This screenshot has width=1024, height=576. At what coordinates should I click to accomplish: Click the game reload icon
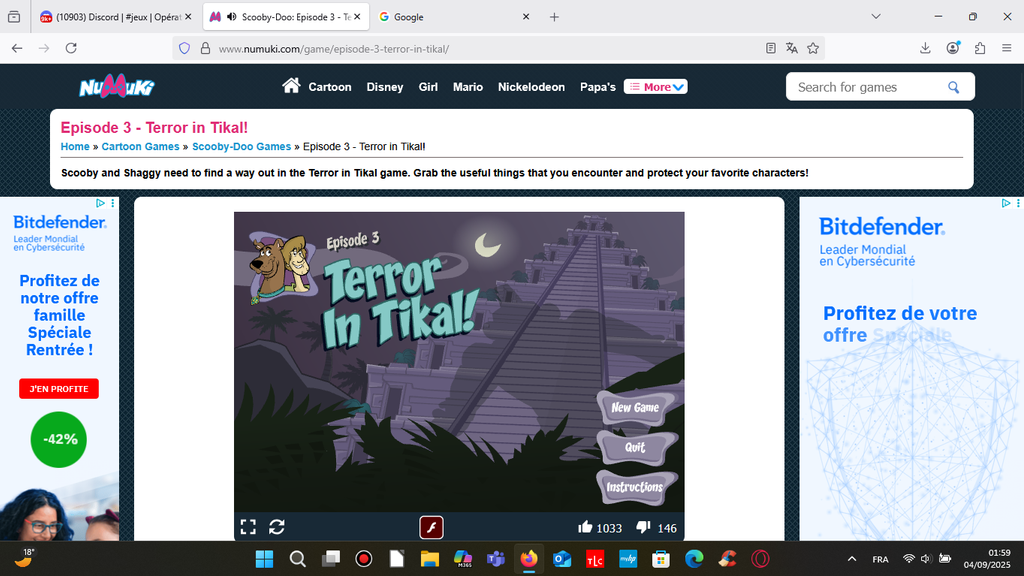(x=277, y=527)
